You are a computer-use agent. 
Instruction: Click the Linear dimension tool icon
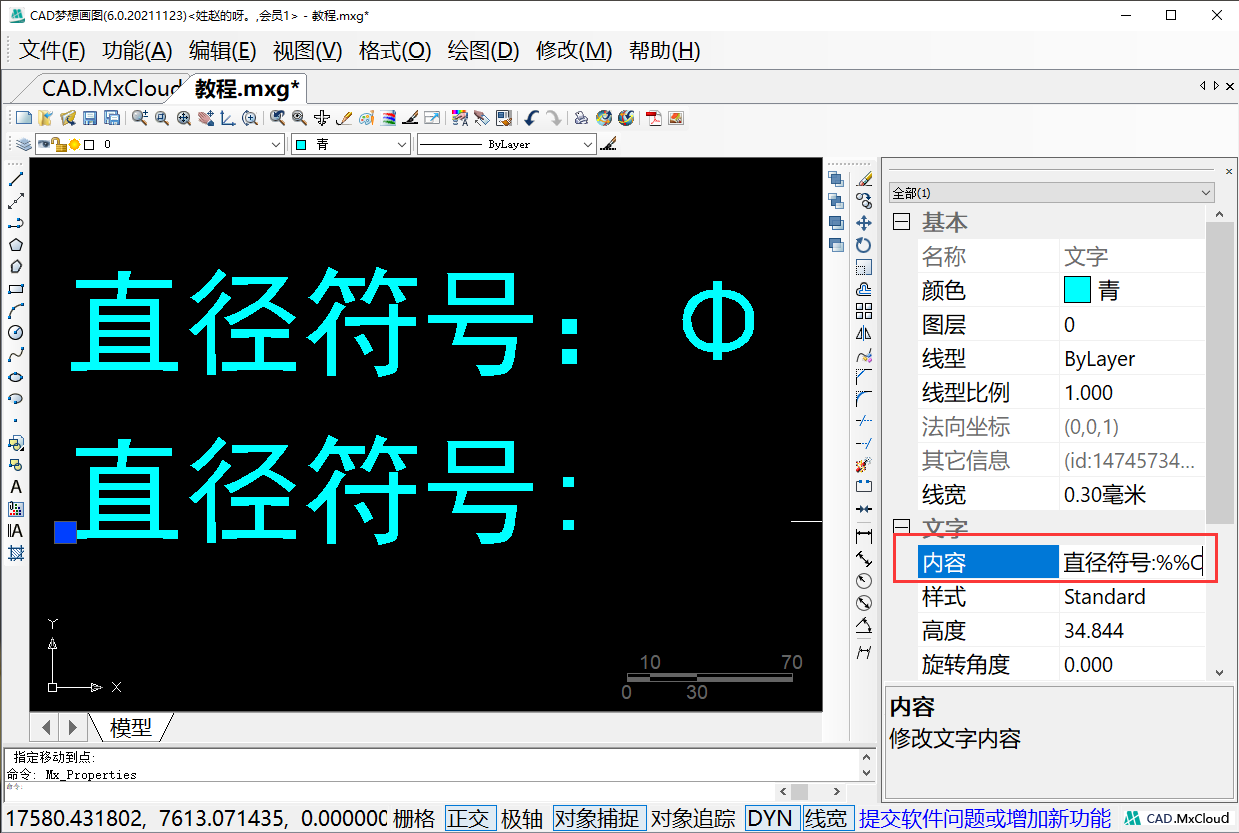tap(864, 537)
